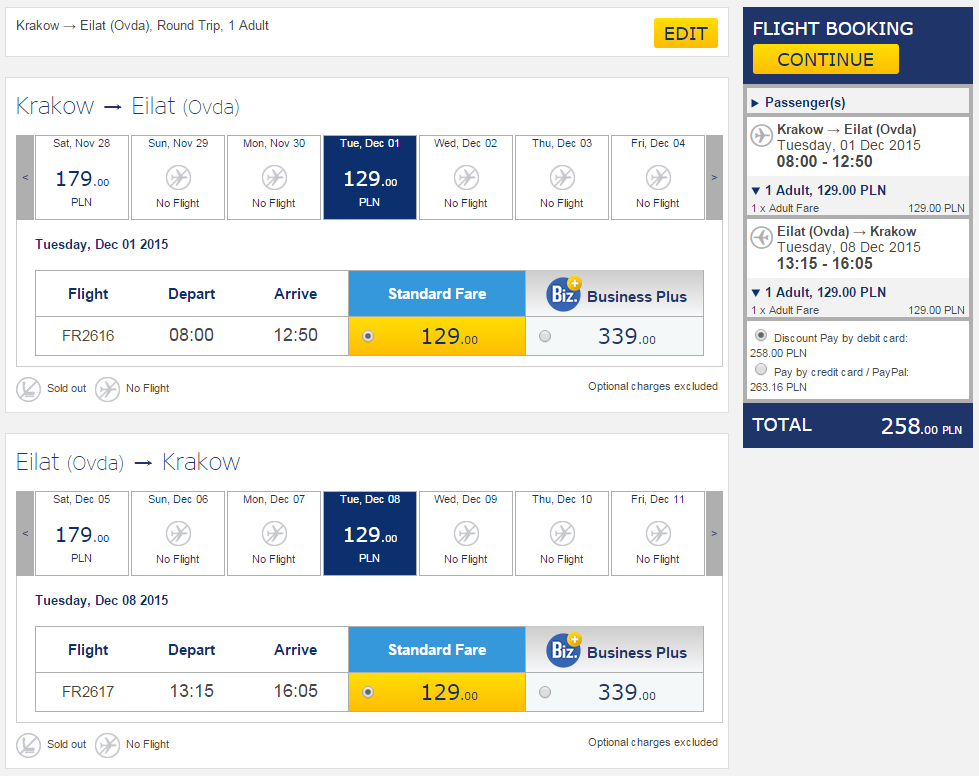Screen dimensions: 979x776
Task: Click the no-flight plane icon for Sun, Nov 29
Action: (x=178, y=177)
